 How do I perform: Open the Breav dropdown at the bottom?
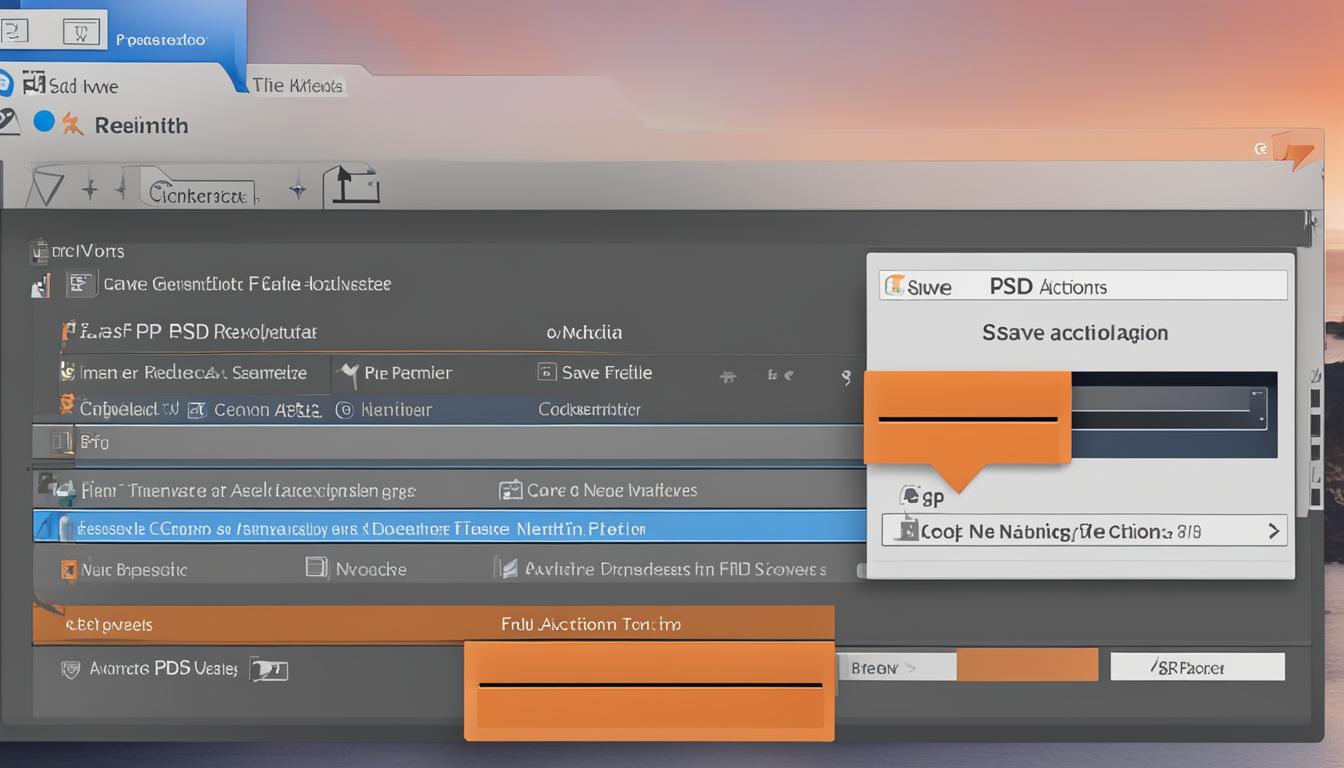pyautogui.click(x=895, y=667)
